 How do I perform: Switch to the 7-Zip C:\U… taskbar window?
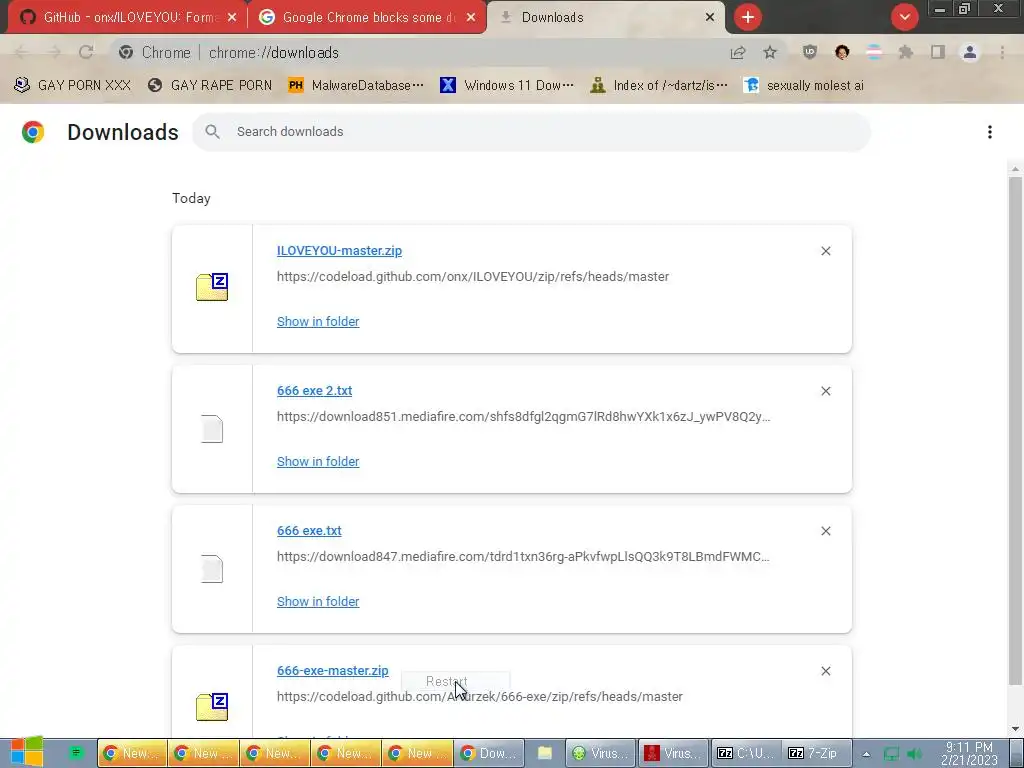(744, 753)
